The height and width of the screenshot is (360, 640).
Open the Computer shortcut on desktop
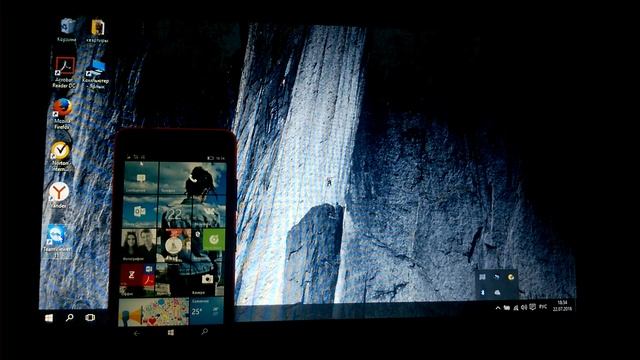coord(96,73)
